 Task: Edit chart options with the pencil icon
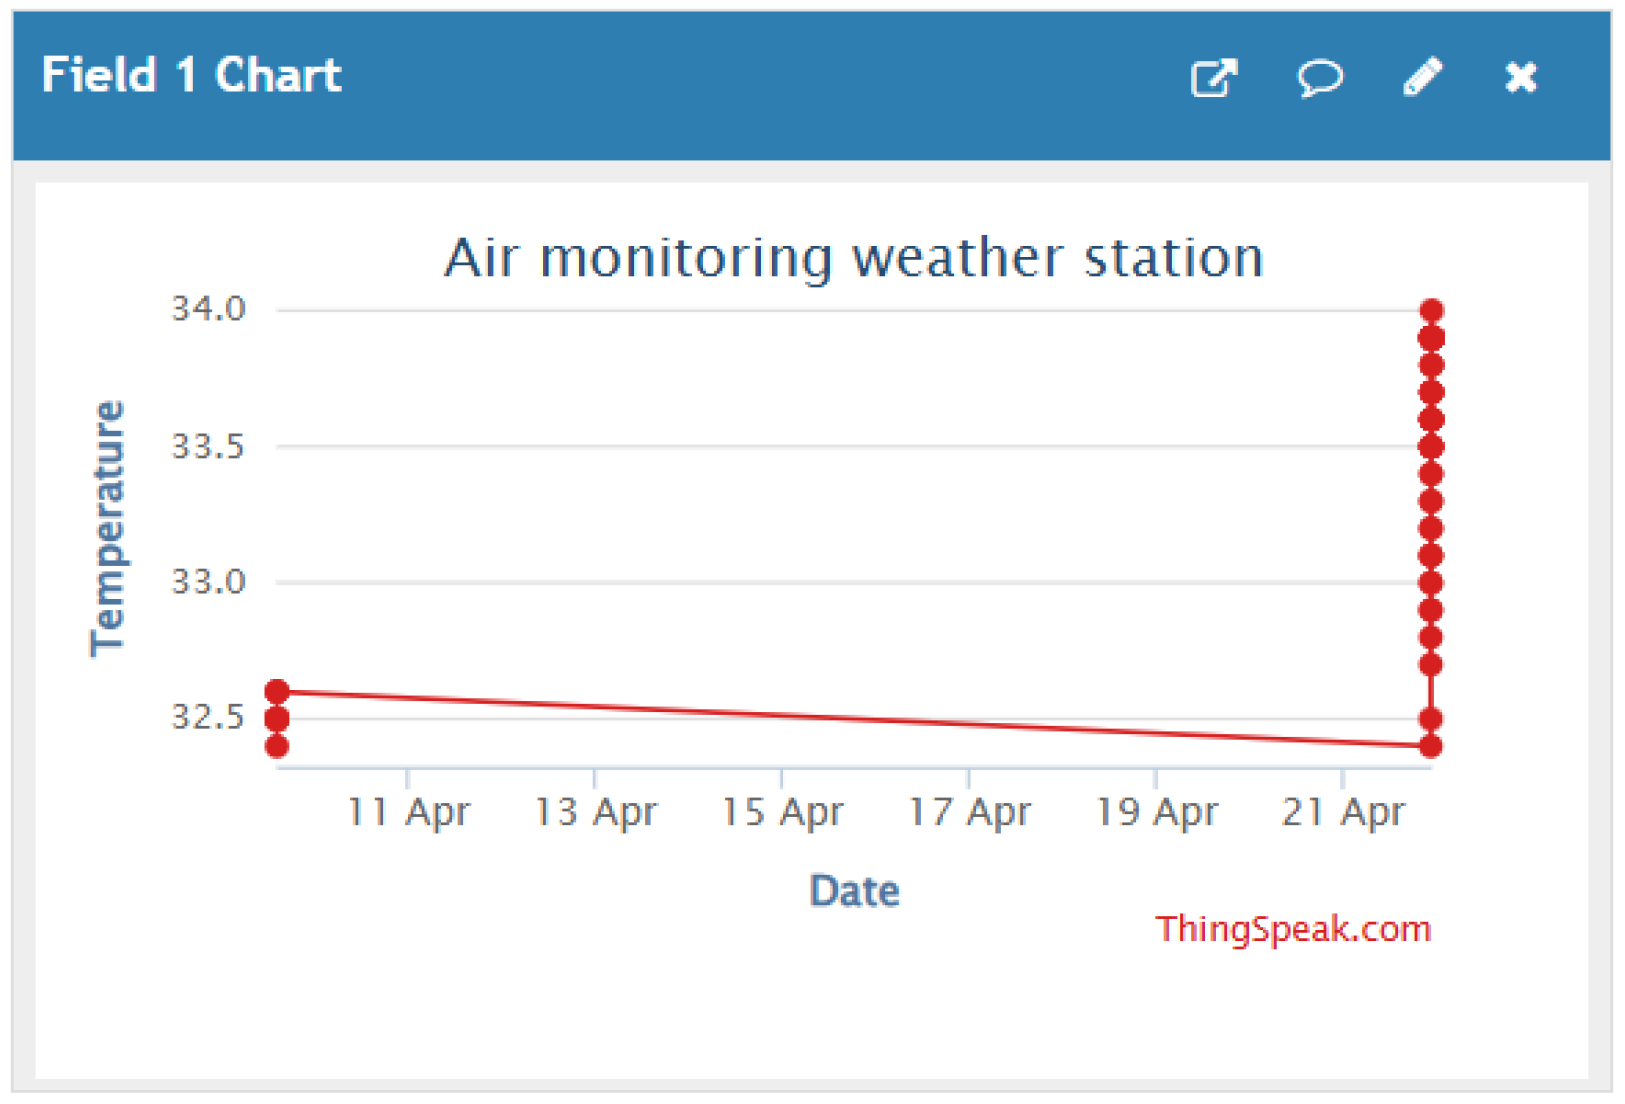click(1422, 77)
